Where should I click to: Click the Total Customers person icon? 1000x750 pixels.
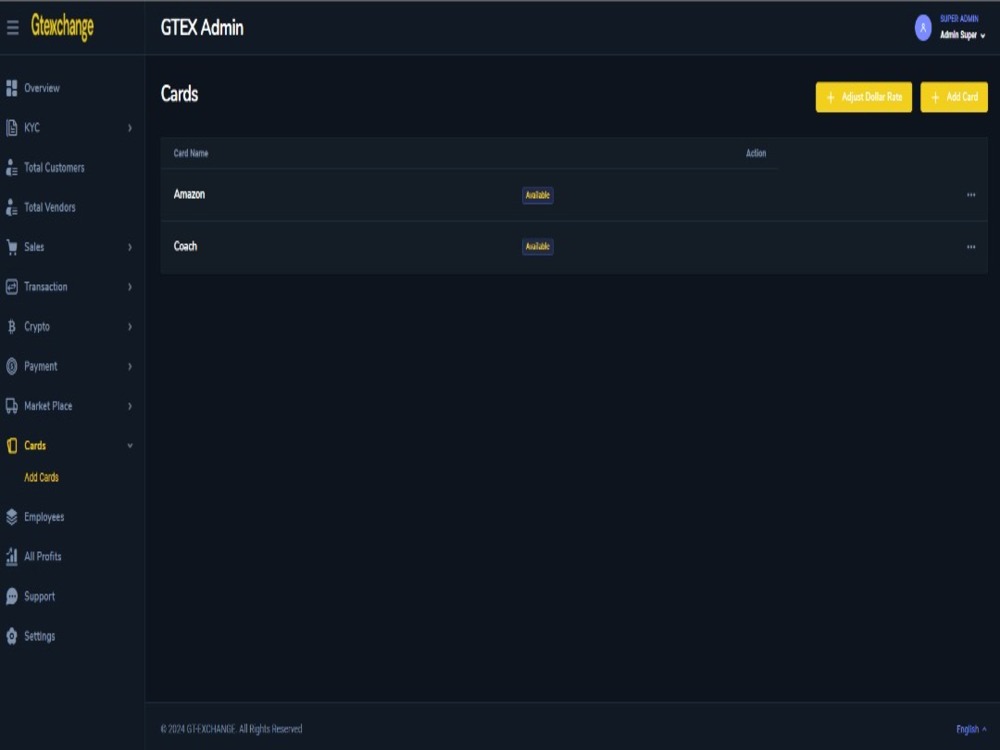tap(11, 168)
